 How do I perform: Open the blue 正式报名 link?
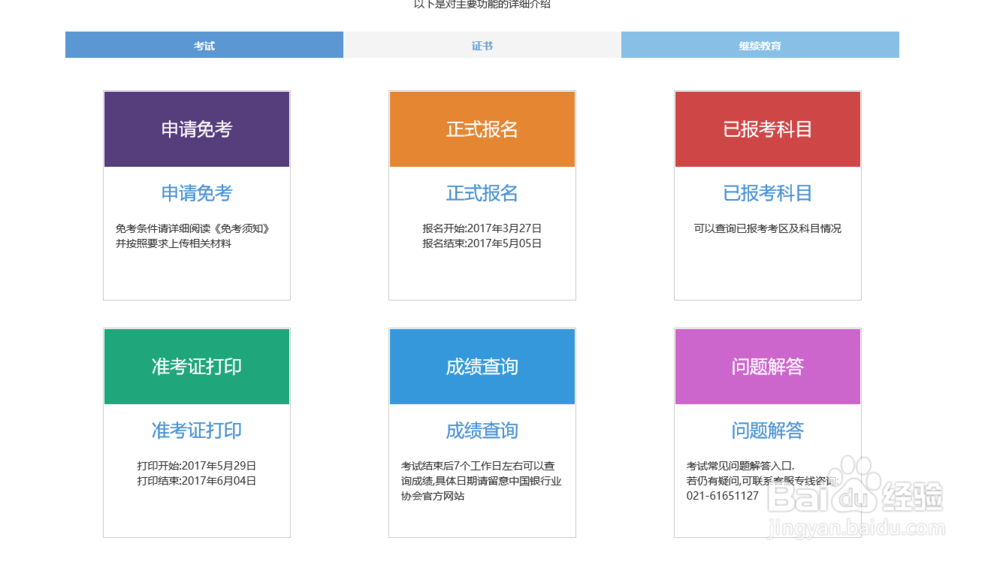482,193
